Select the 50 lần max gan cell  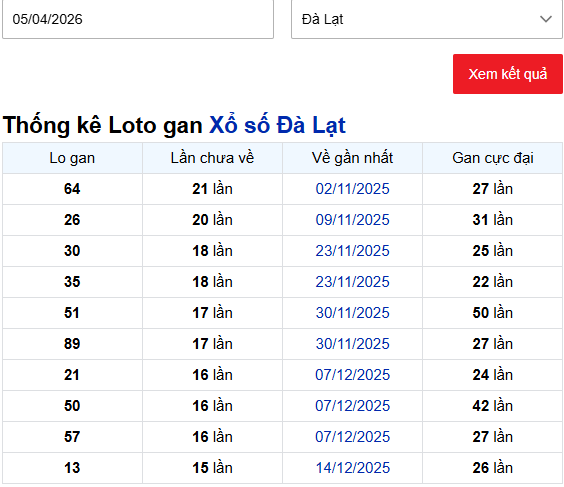493,313
